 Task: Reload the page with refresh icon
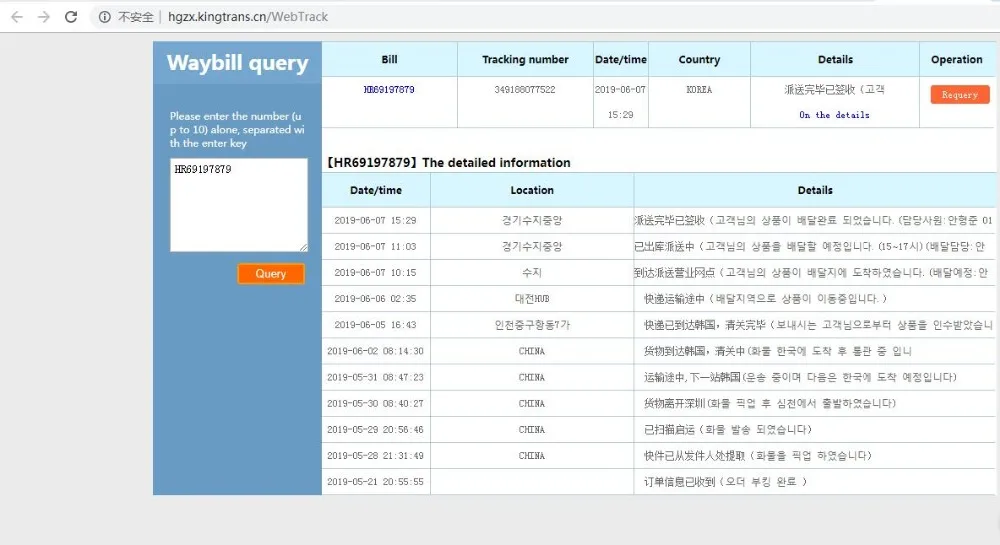tap(71, 17)
